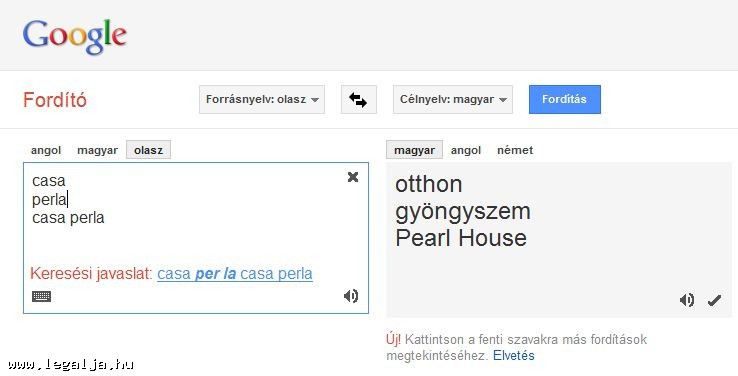Open the virtual keyboard icon
The width and height of the screenshot is (738, 376).
[41, 296]
